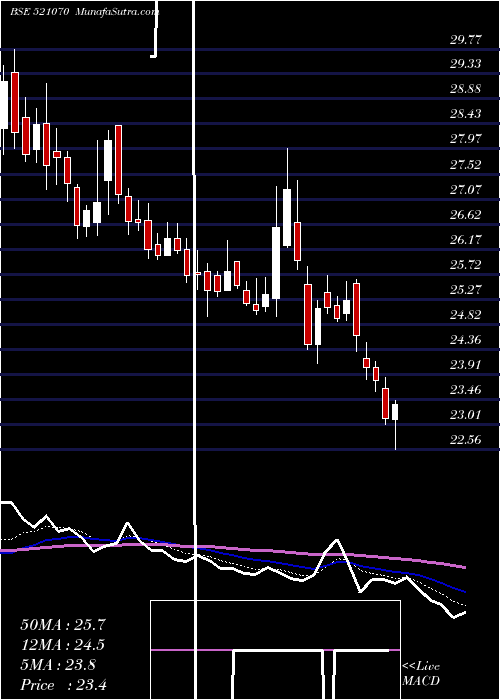Click the 12MA : 24.5 readout
Viewport: 500px width, 700px height.
click(x=64, y=645)
